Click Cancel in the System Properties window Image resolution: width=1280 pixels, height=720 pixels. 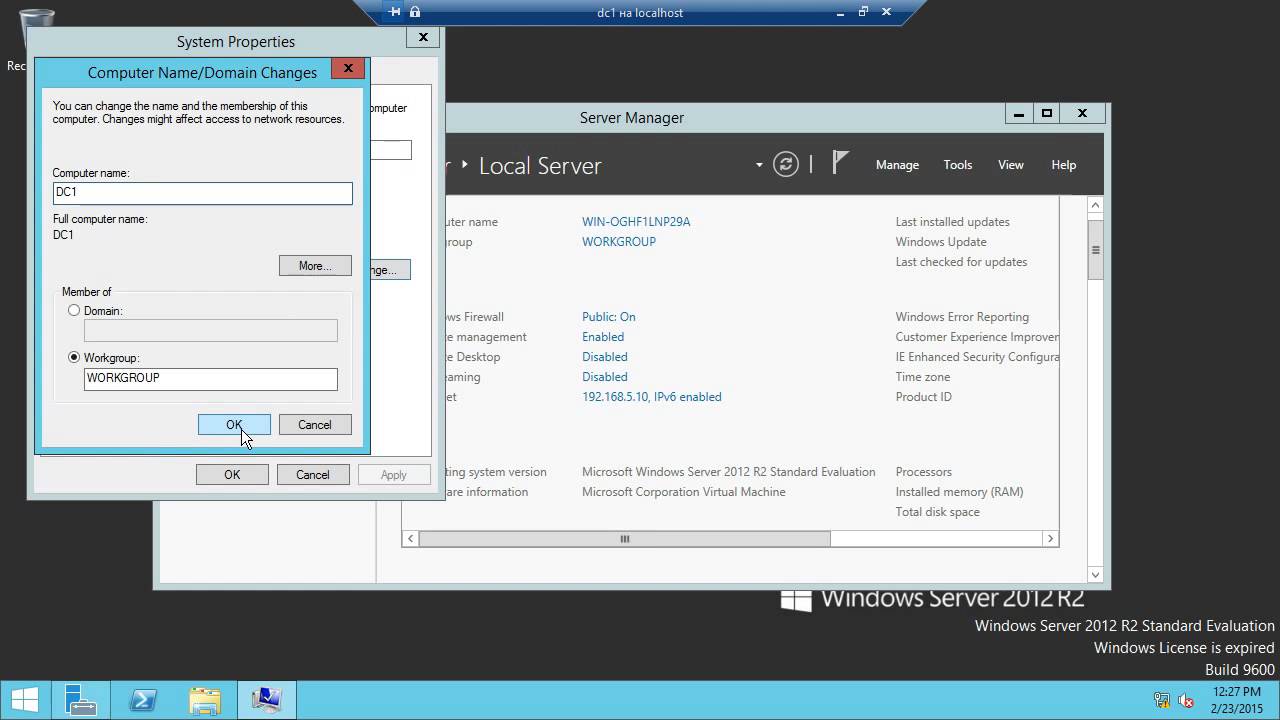pos(313,475)
